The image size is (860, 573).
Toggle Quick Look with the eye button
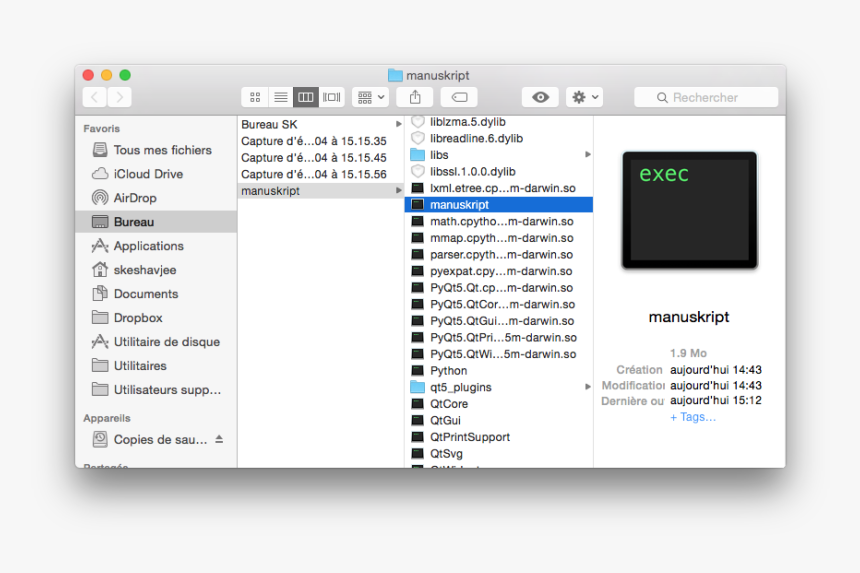tap(540, 97)
